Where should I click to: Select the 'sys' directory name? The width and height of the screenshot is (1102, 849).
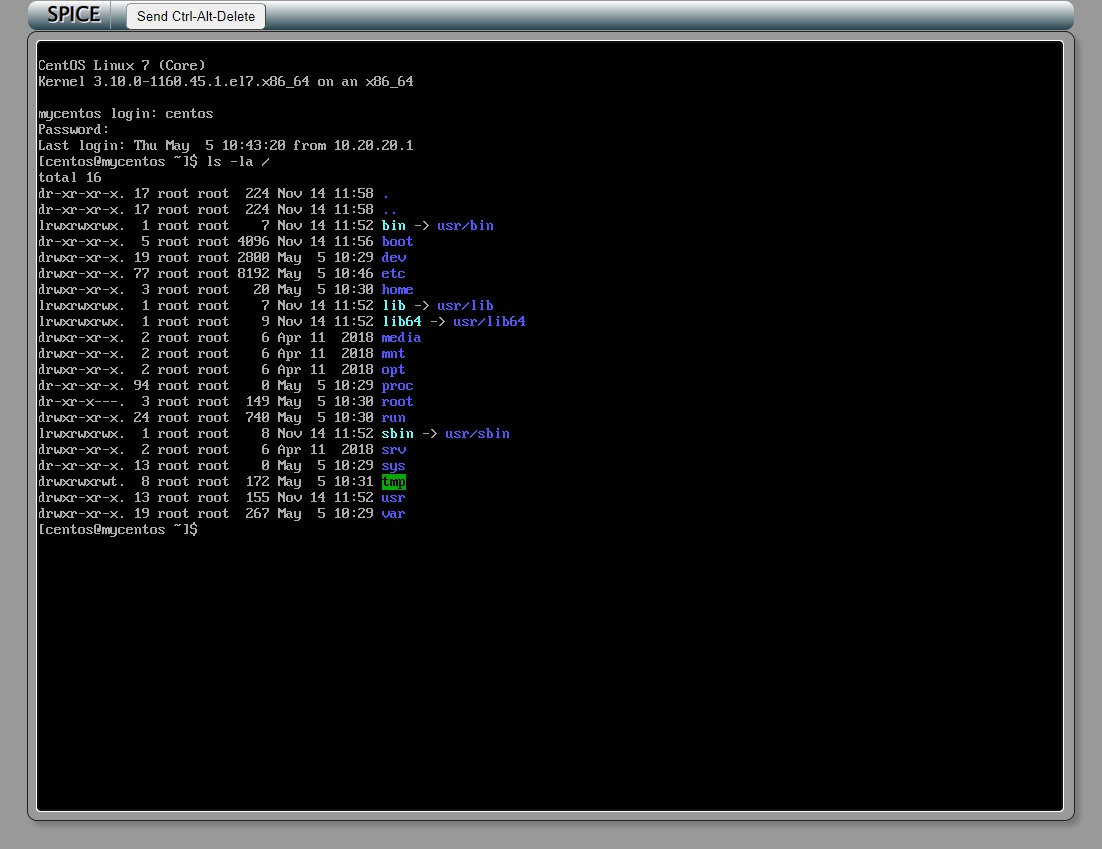[x=394, y=466]
